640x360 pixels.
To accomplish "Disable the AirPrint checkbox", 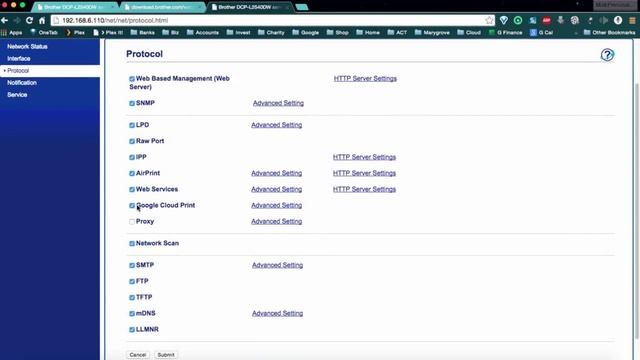I will click(x=132, y=173).
